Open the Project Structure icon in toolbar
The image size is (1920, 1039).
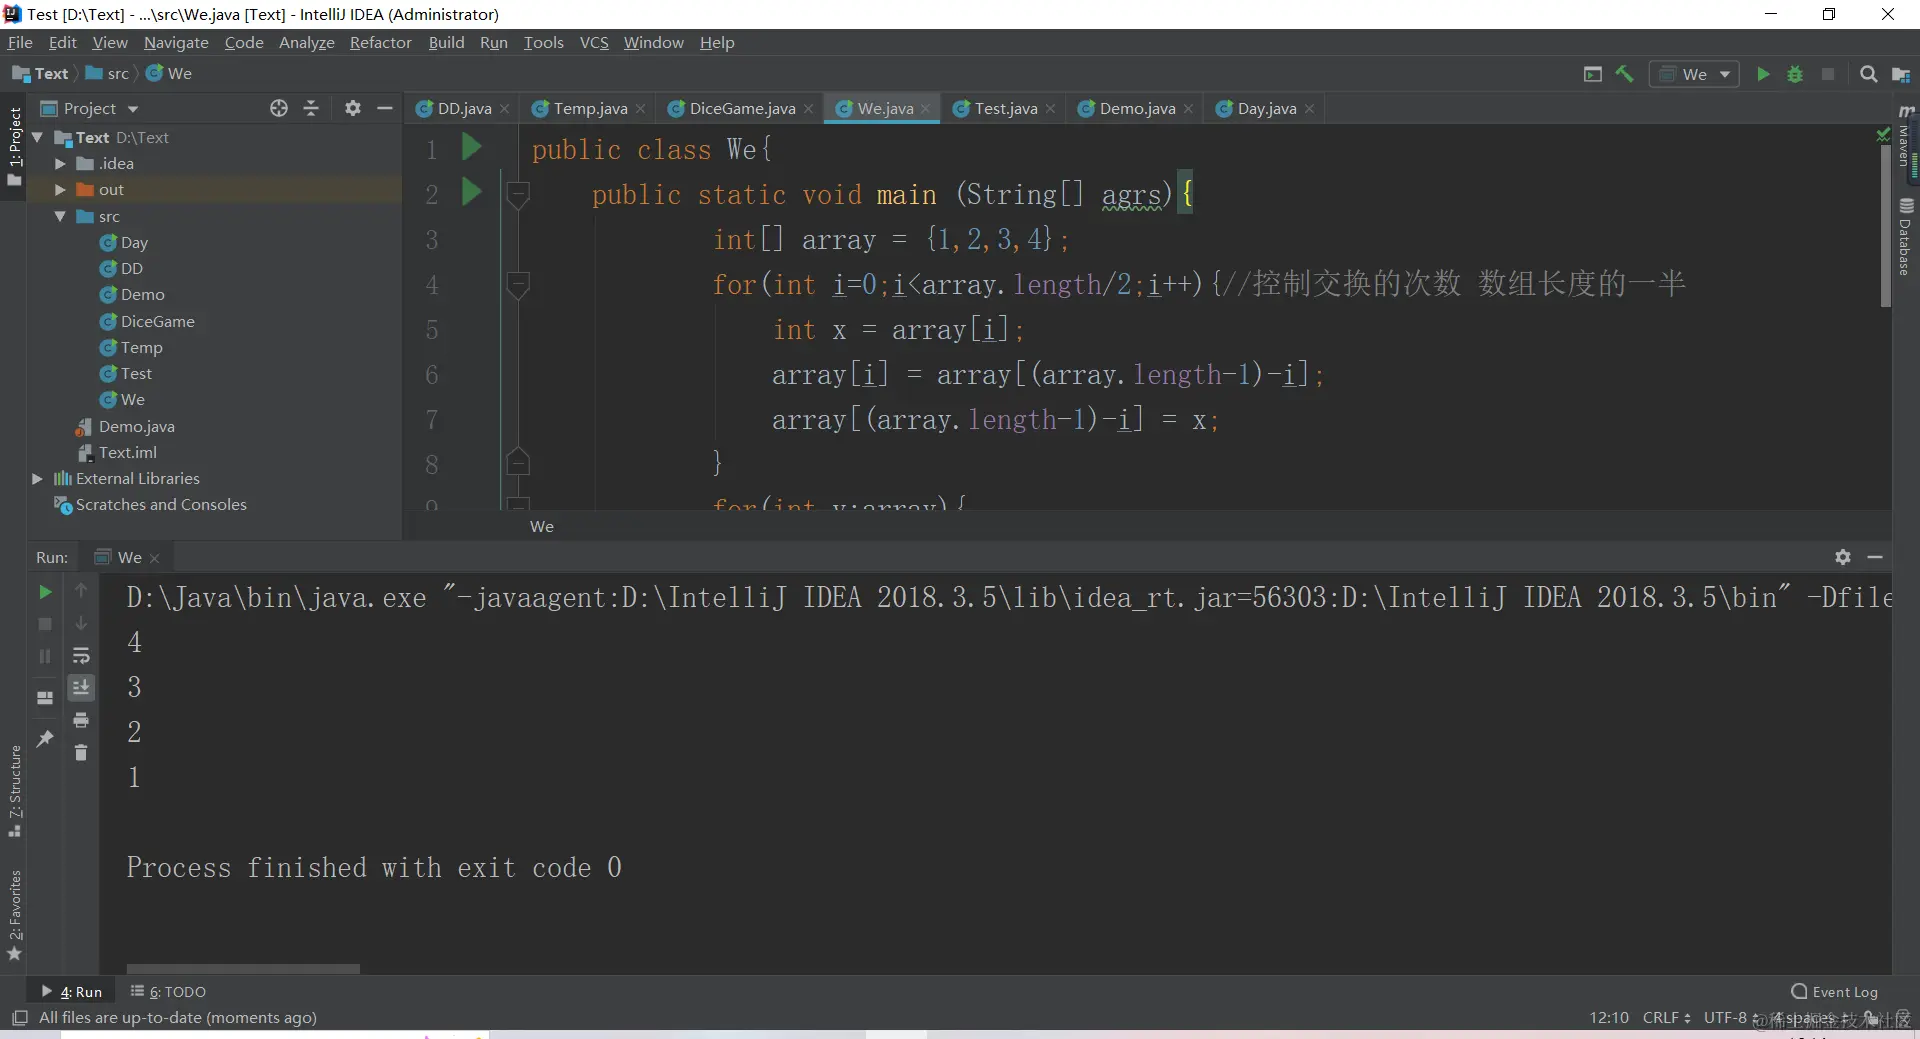[x=1901, y=74]
